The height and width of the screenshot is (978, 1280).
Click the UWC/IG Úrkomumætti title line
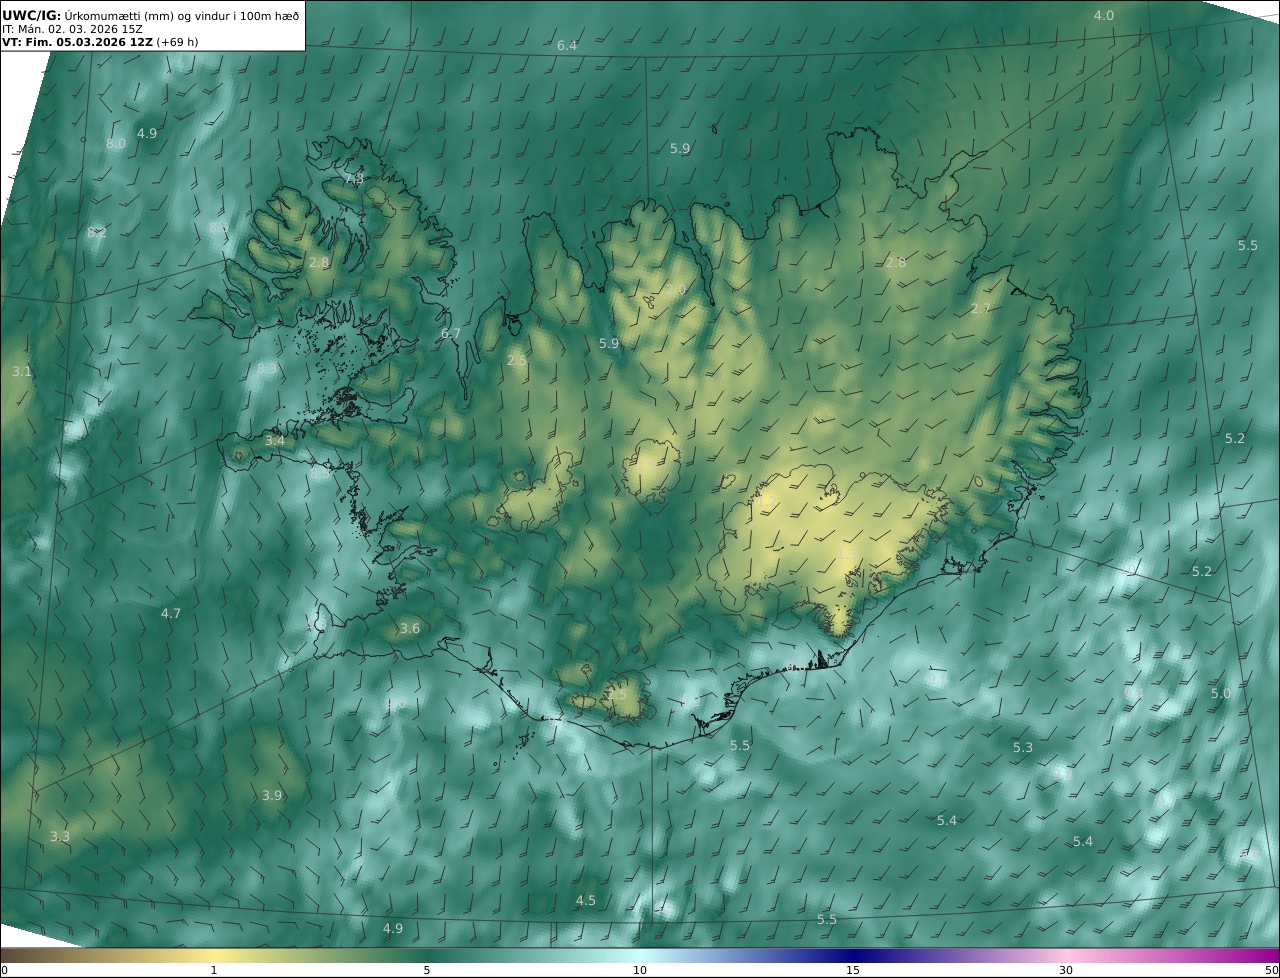pos(151,15)
